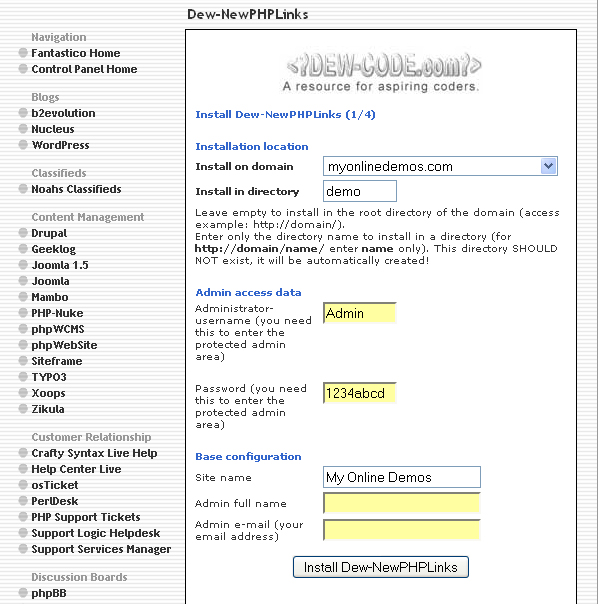Open TYPO3 script page
This screenshot has height=604, width=598.
click(49, 377)
